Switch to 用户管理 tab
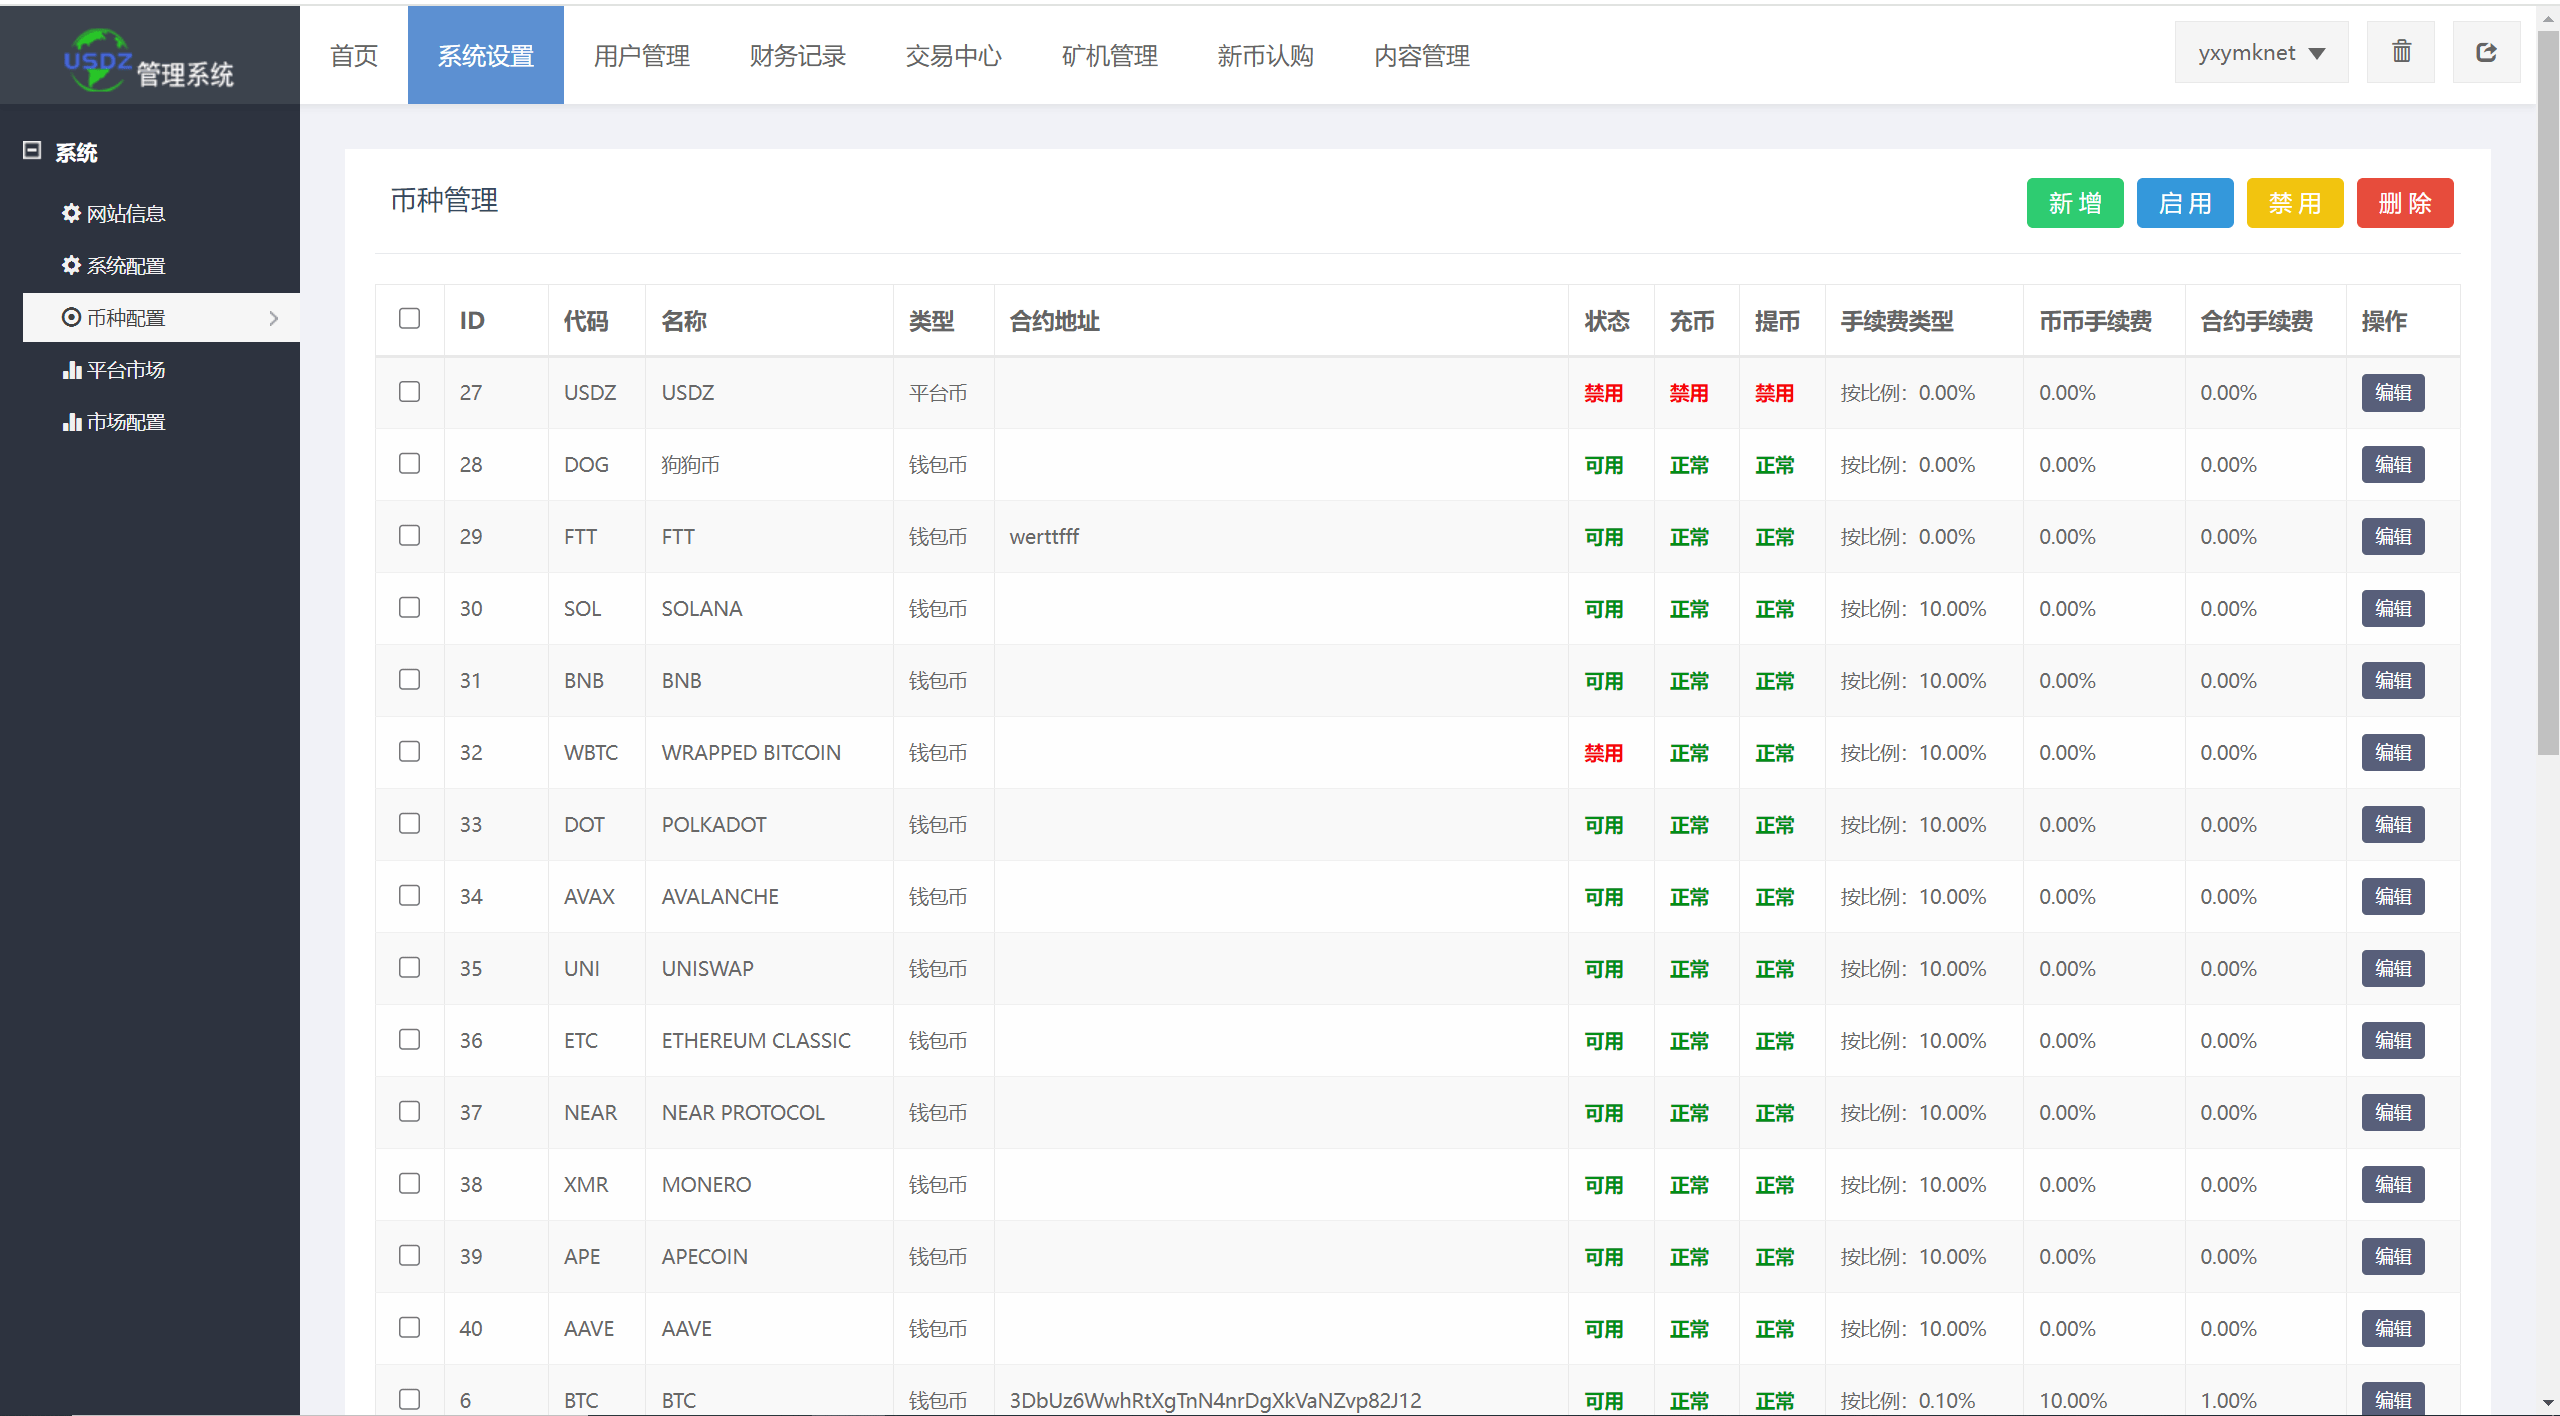 642,55
